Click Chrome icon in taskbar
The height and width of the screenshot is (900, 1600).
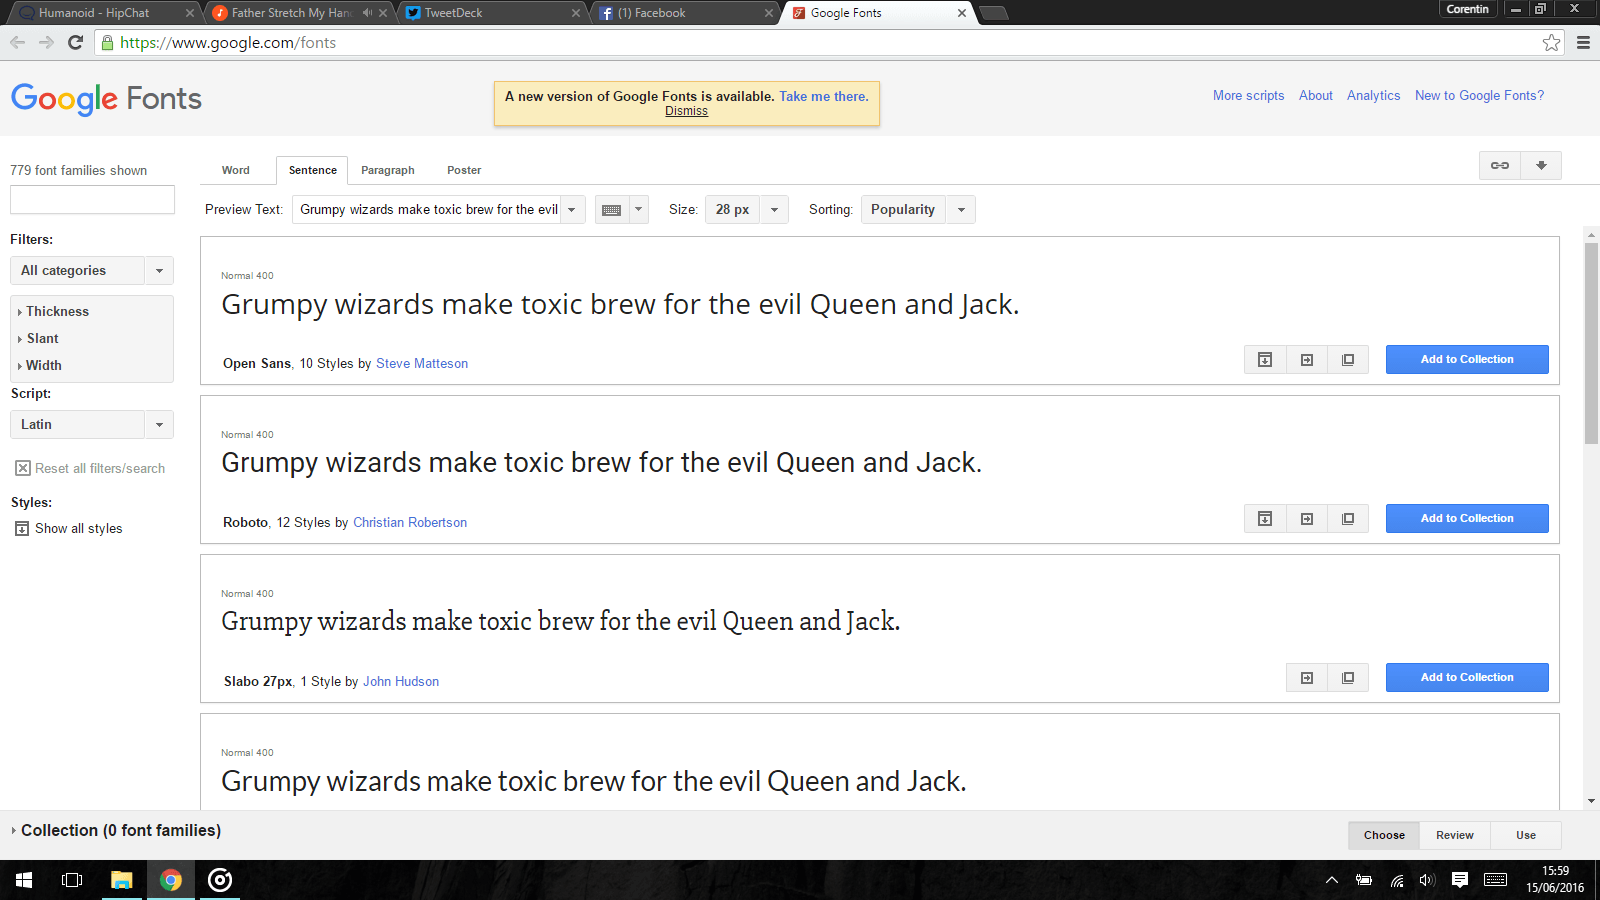[171, 880]
